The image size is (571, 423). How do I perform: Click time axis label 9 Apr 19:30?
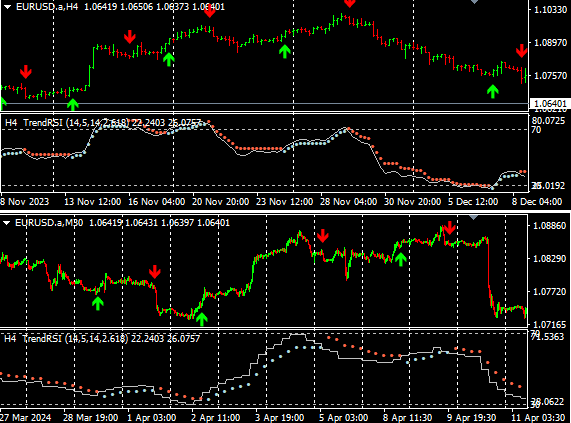tap(471, 418)
